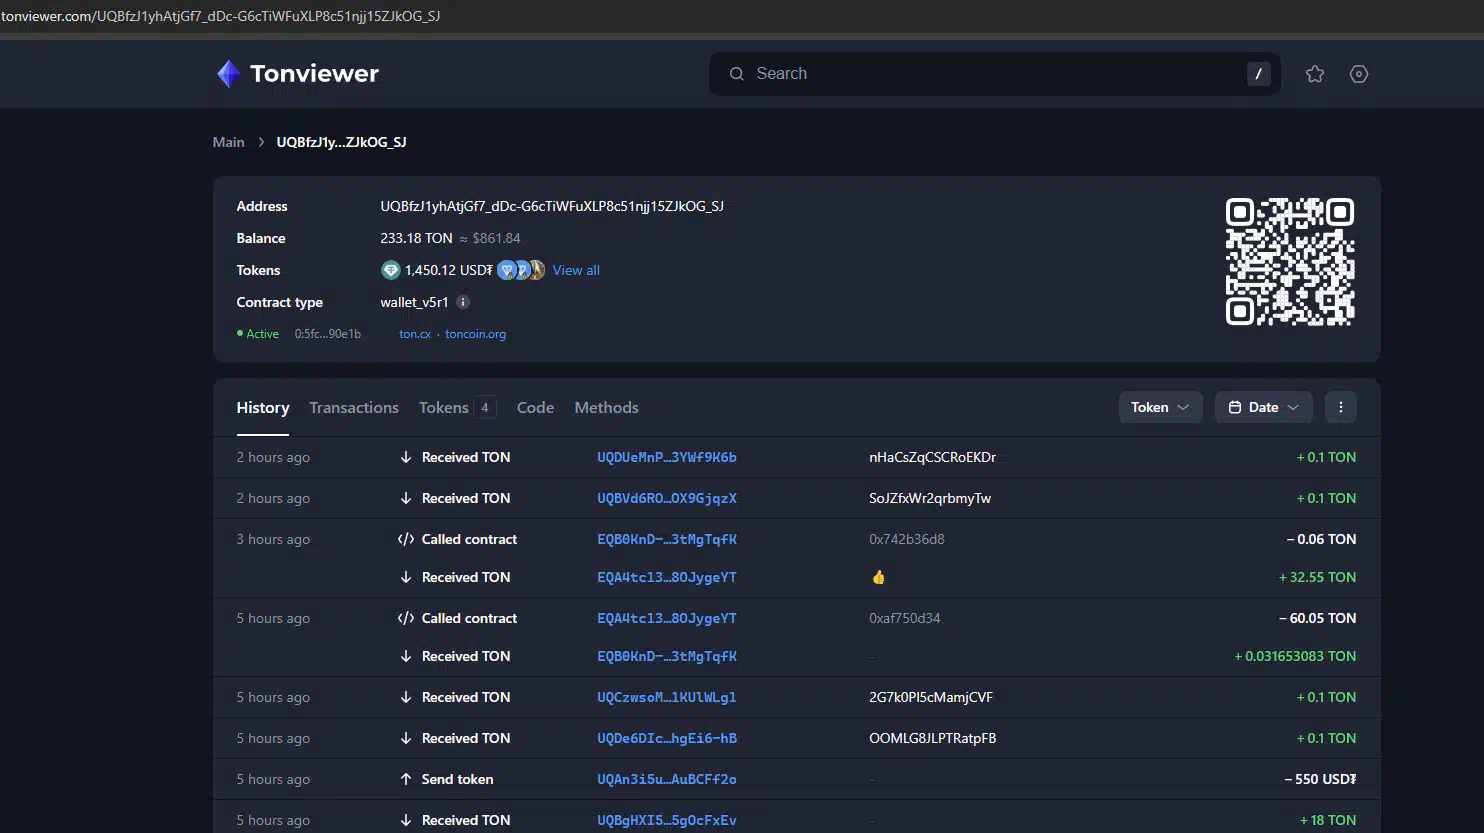
Task: Open the Tokens tab
Action: click(x=444, y=407)
